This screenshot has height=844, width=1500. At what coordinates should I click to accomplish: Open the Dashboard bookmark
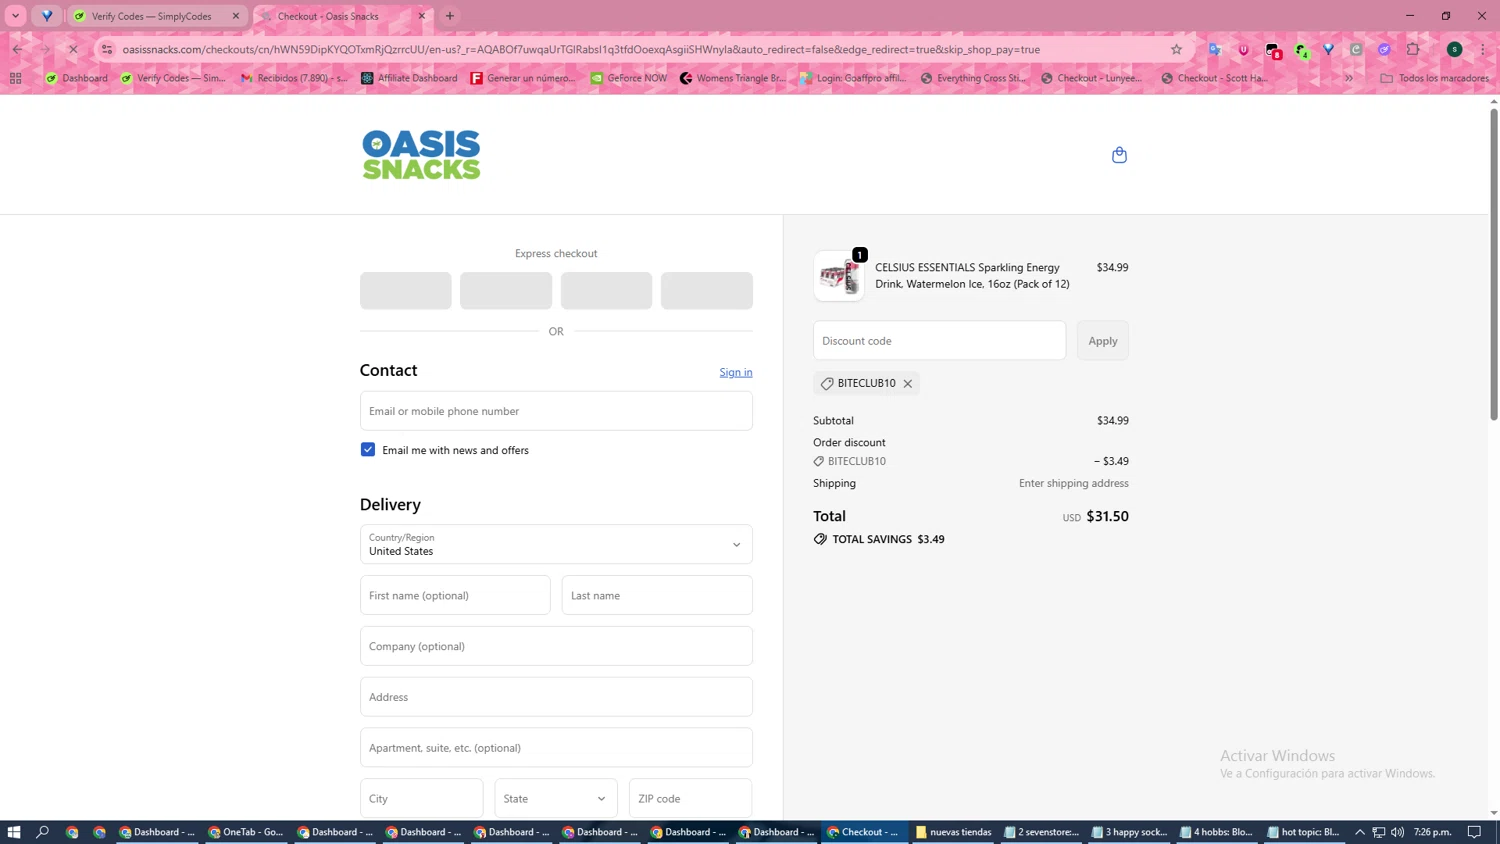[x=77, y=78]
